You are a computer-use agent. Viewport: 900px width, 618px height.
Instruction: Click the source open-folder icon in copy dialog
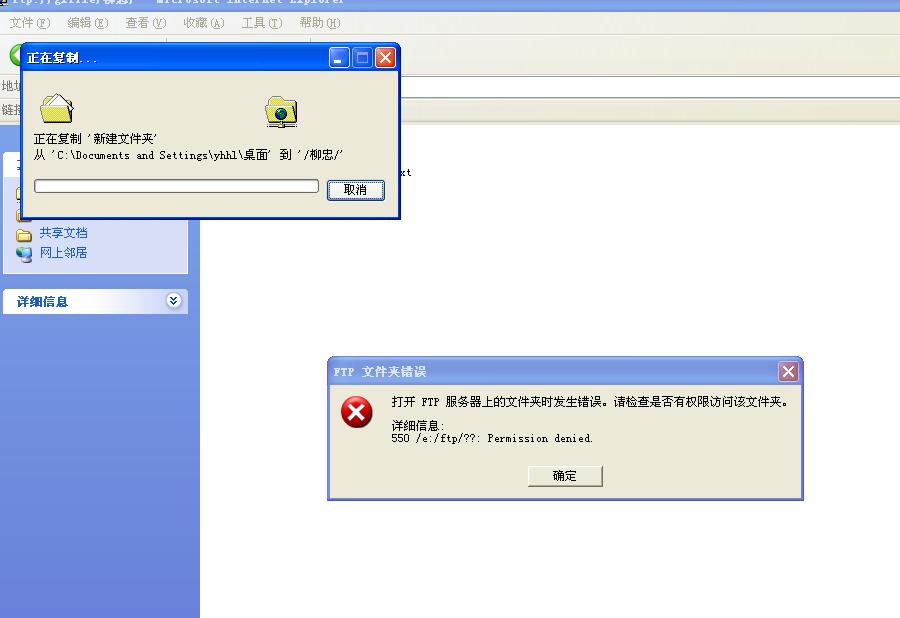pyautogui.click(x=56, y=108)
